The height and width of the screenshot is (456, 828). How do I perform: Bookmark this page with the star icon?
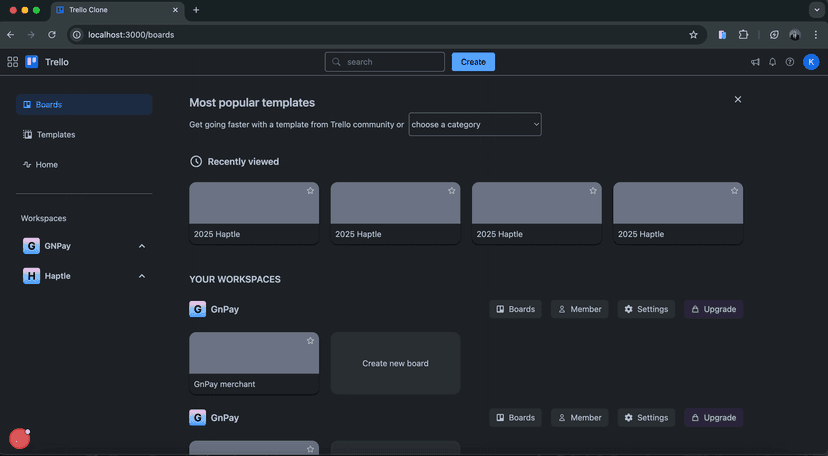pyautogui.click(x=693, y=35)
